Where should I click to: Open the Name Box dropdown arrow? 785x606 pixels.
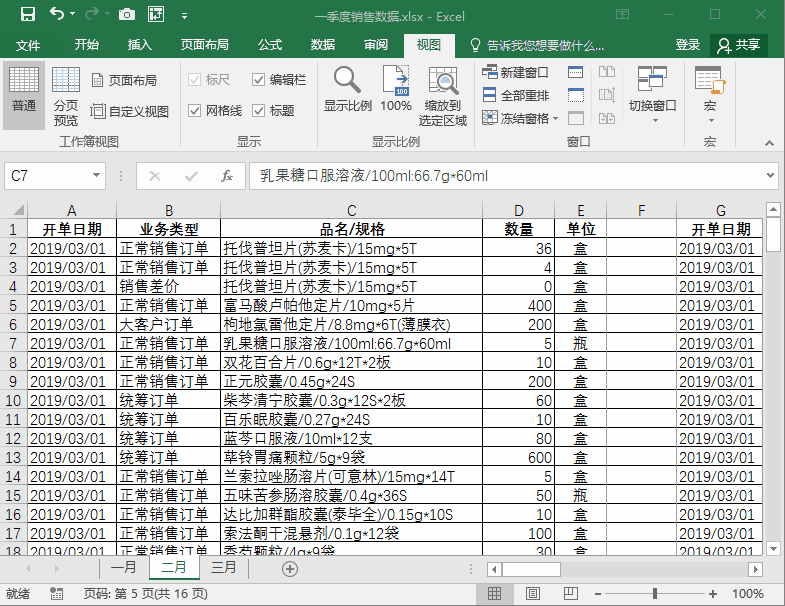[x=97, y=176]
